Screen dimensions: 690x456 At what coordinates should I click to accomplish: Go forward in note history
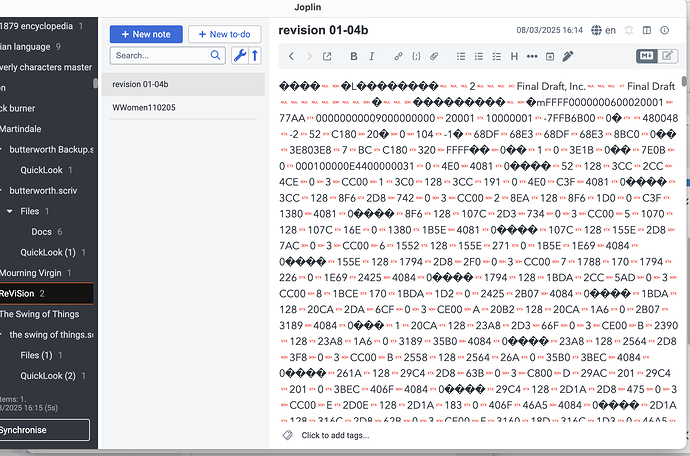point(309,56)
